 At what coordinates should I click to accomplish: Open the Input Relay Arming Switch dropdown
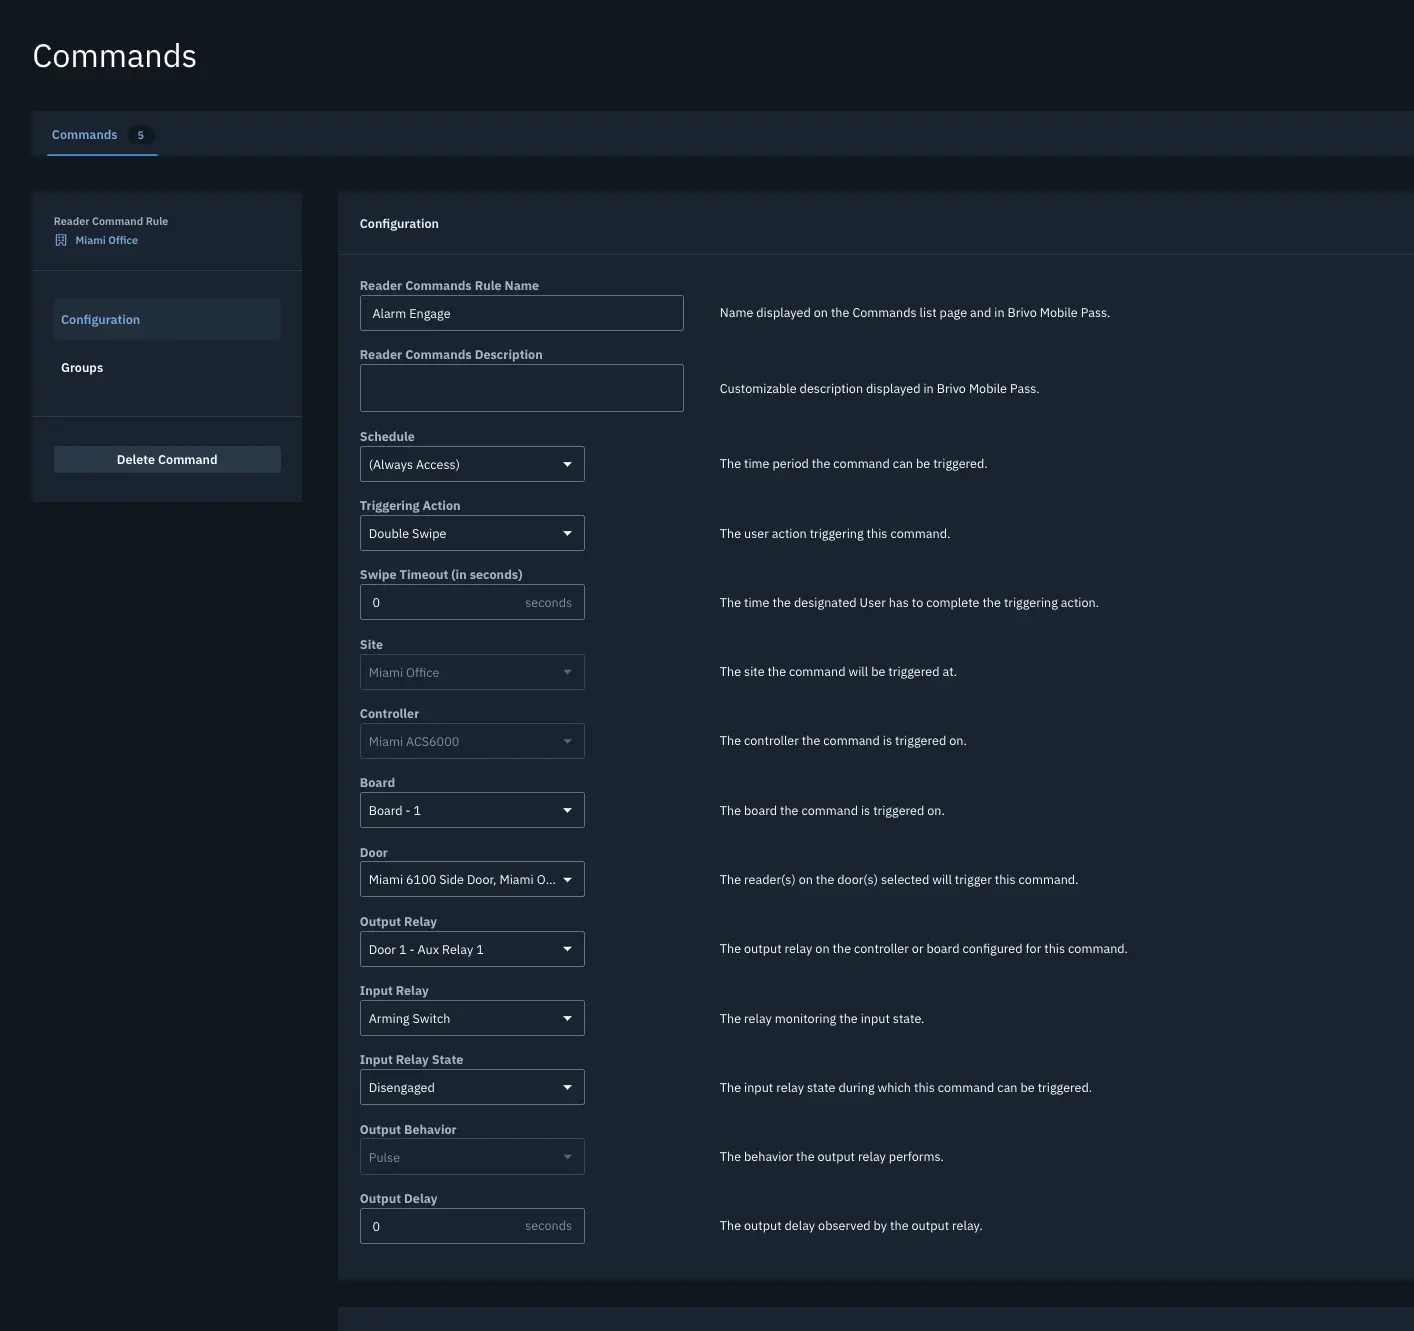[472, 1018]
